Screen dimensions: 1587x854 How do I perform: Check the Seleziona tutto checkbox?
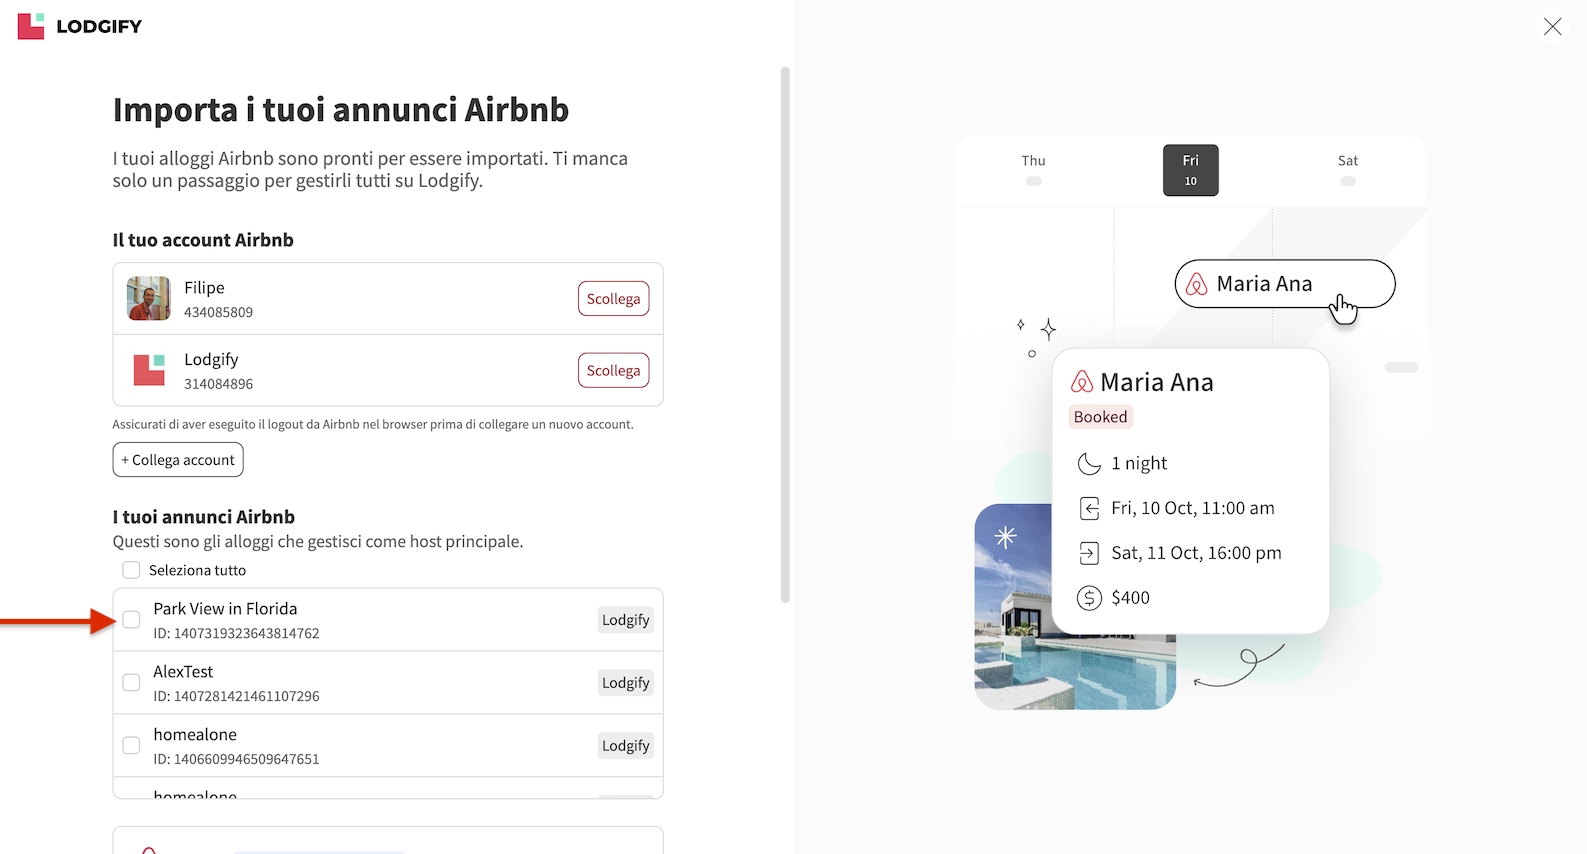point(131,570)
